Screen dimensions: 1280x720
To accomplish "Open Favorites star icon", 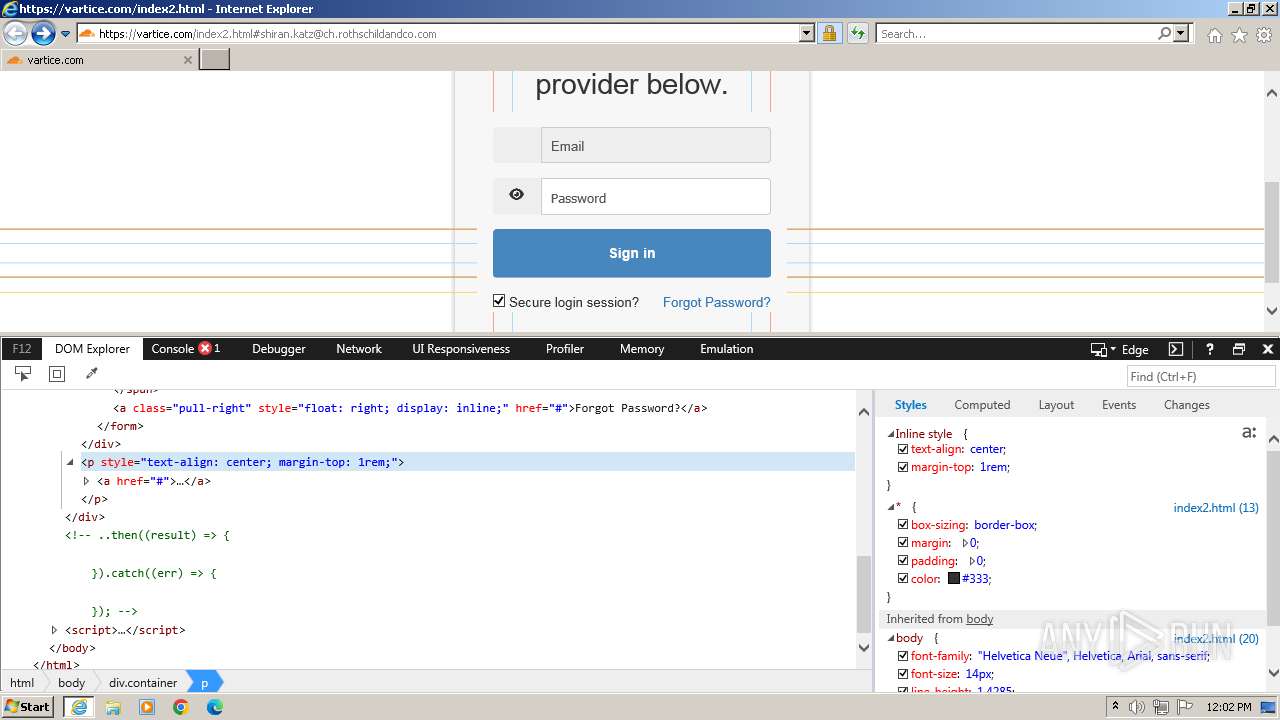I will point(1239,35).
